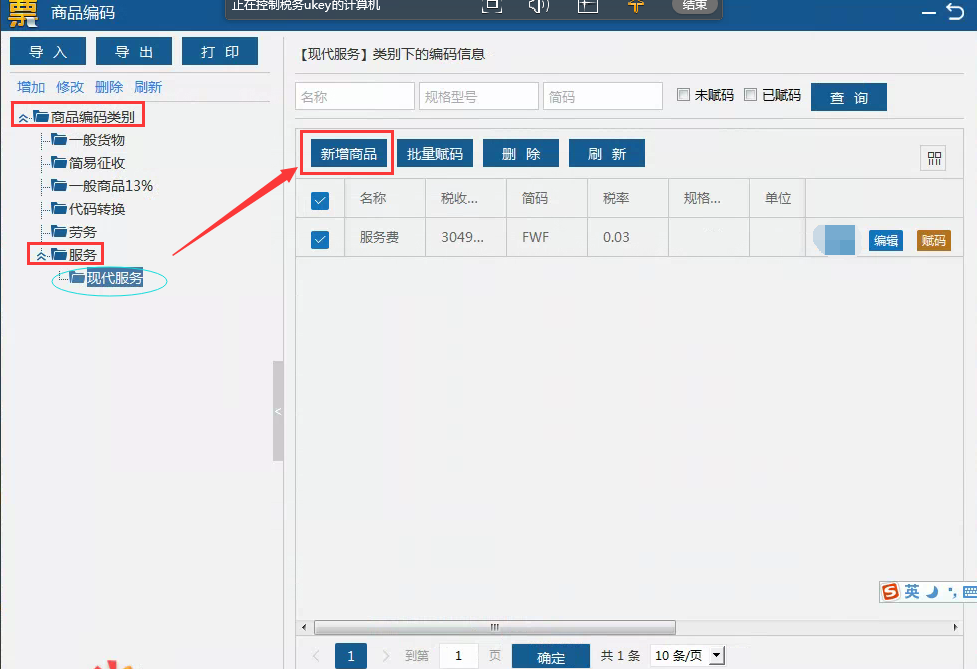Click the speaker icon in remote control bar
Screen dimensions: 977x669
[x=539, y=6]
